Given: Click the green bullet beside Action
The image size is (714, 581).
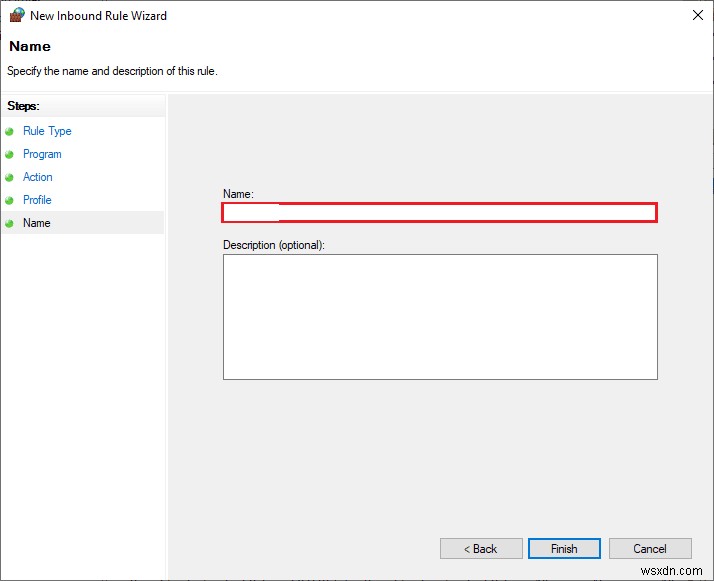Looking at the screenshot, I should [10, 177].
